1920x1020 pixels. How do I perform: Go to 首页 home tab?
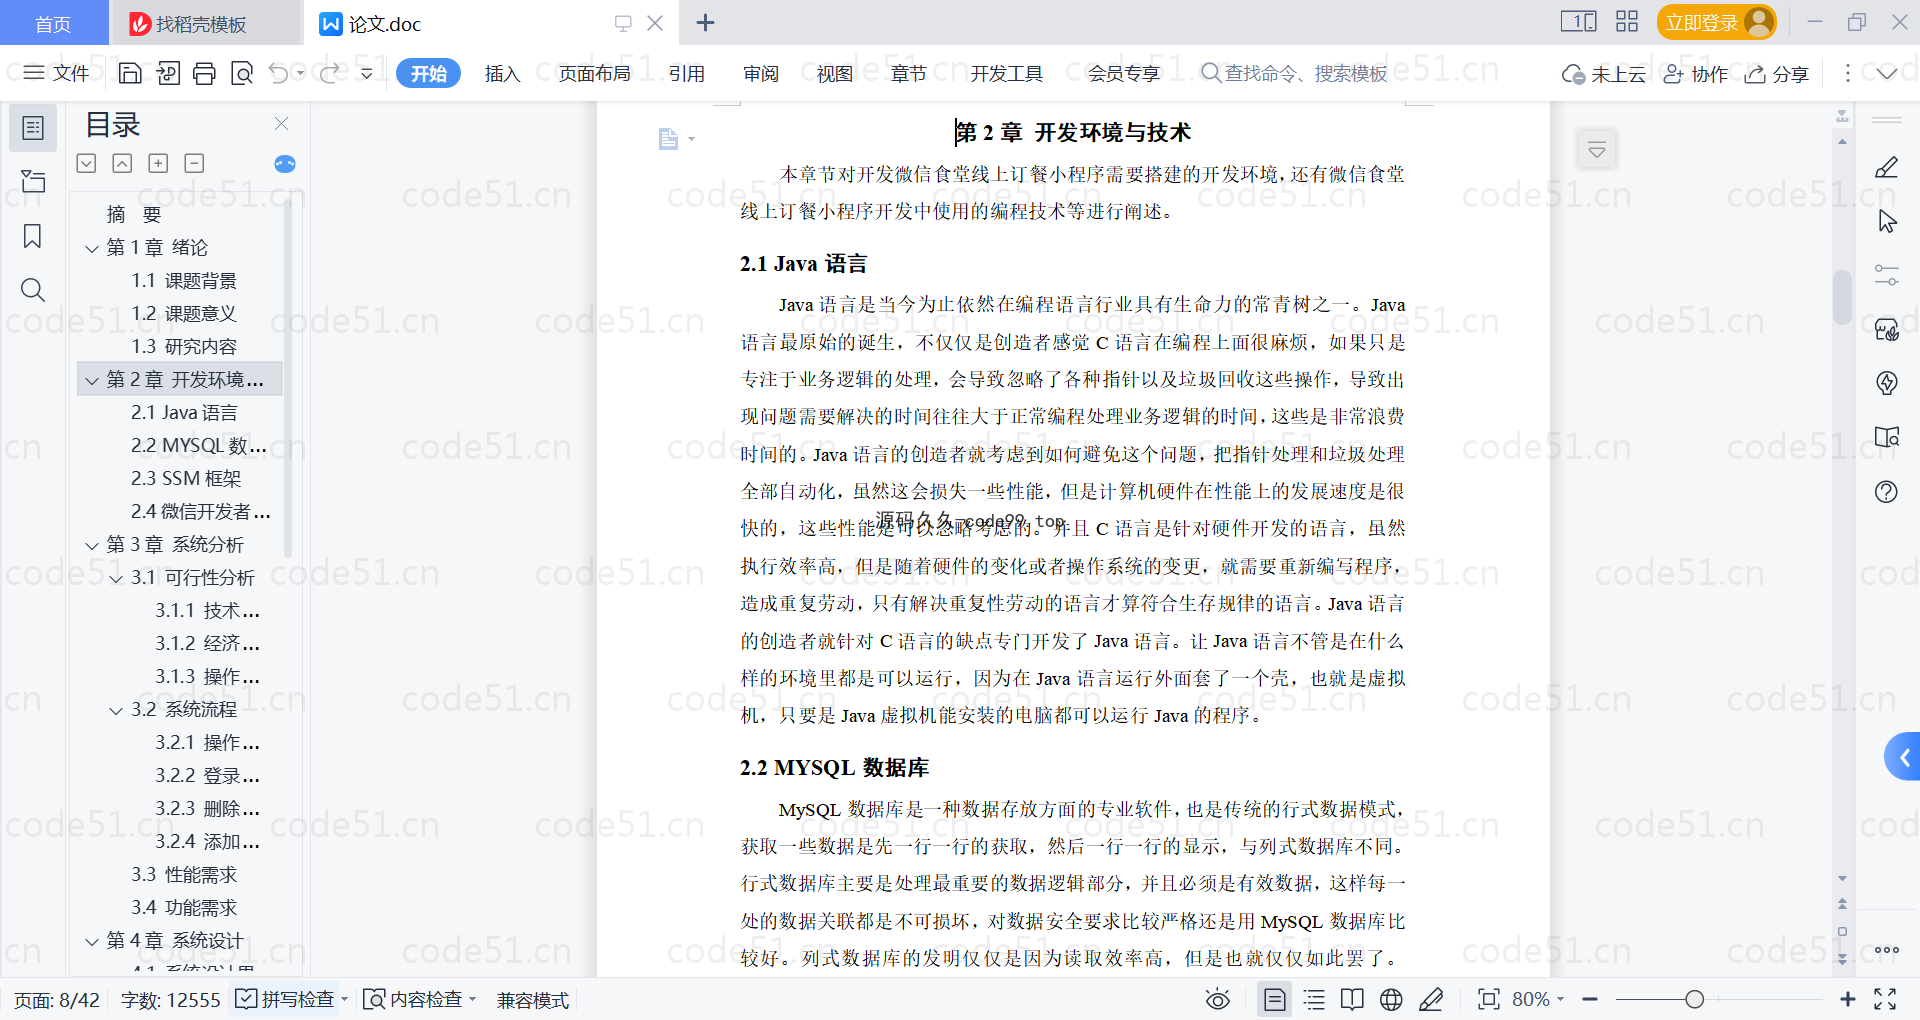[x=53, y=23]
